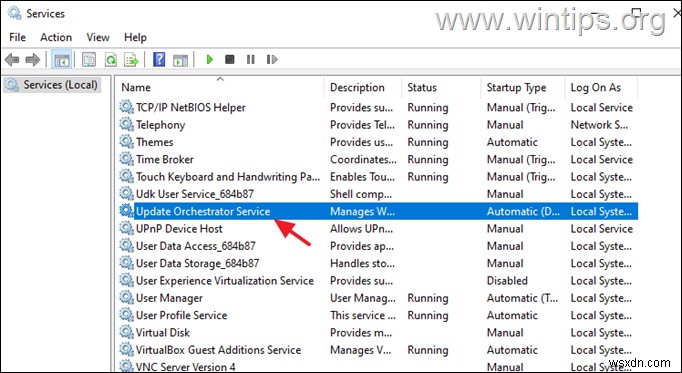Select the UPnP Device Host name
The height and width of the screenshot is (373, 682).
[179, 229]
